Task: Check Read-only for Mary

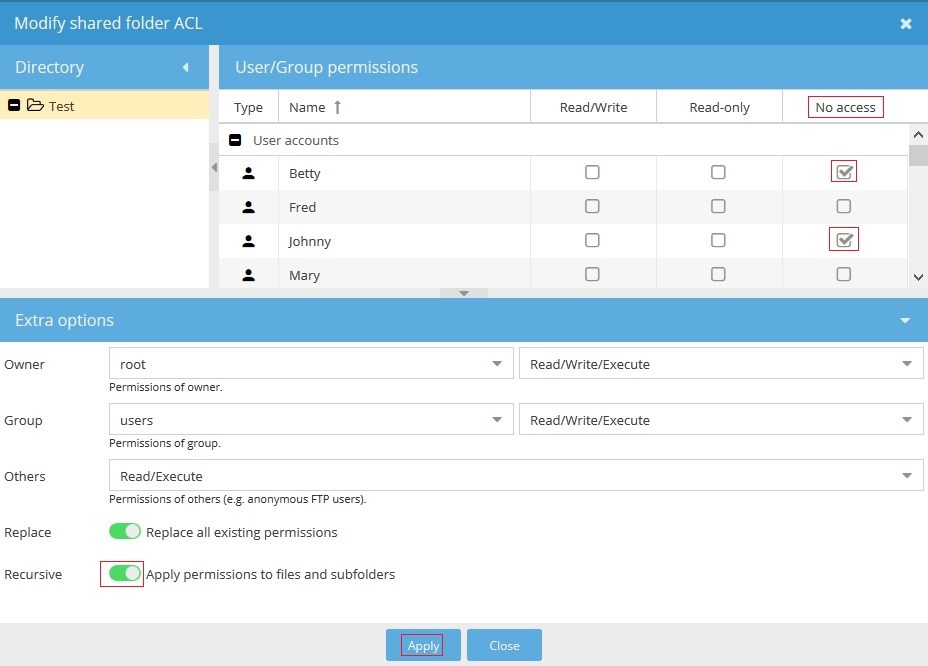Action: pyautogui.click(x=718, y=274)
